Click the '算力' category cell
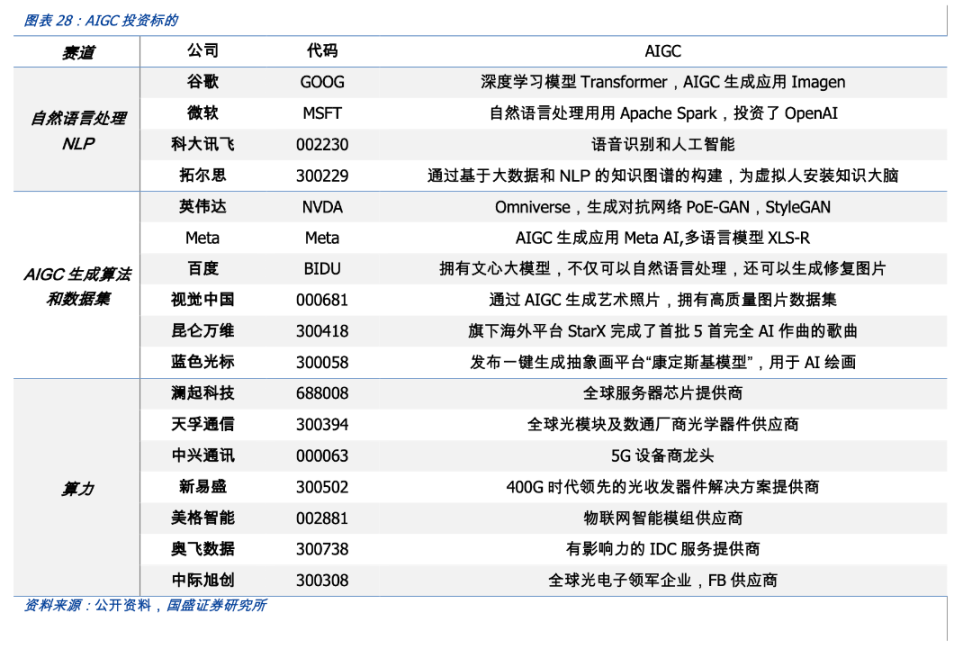972x649 pixels. pos(78,489)
